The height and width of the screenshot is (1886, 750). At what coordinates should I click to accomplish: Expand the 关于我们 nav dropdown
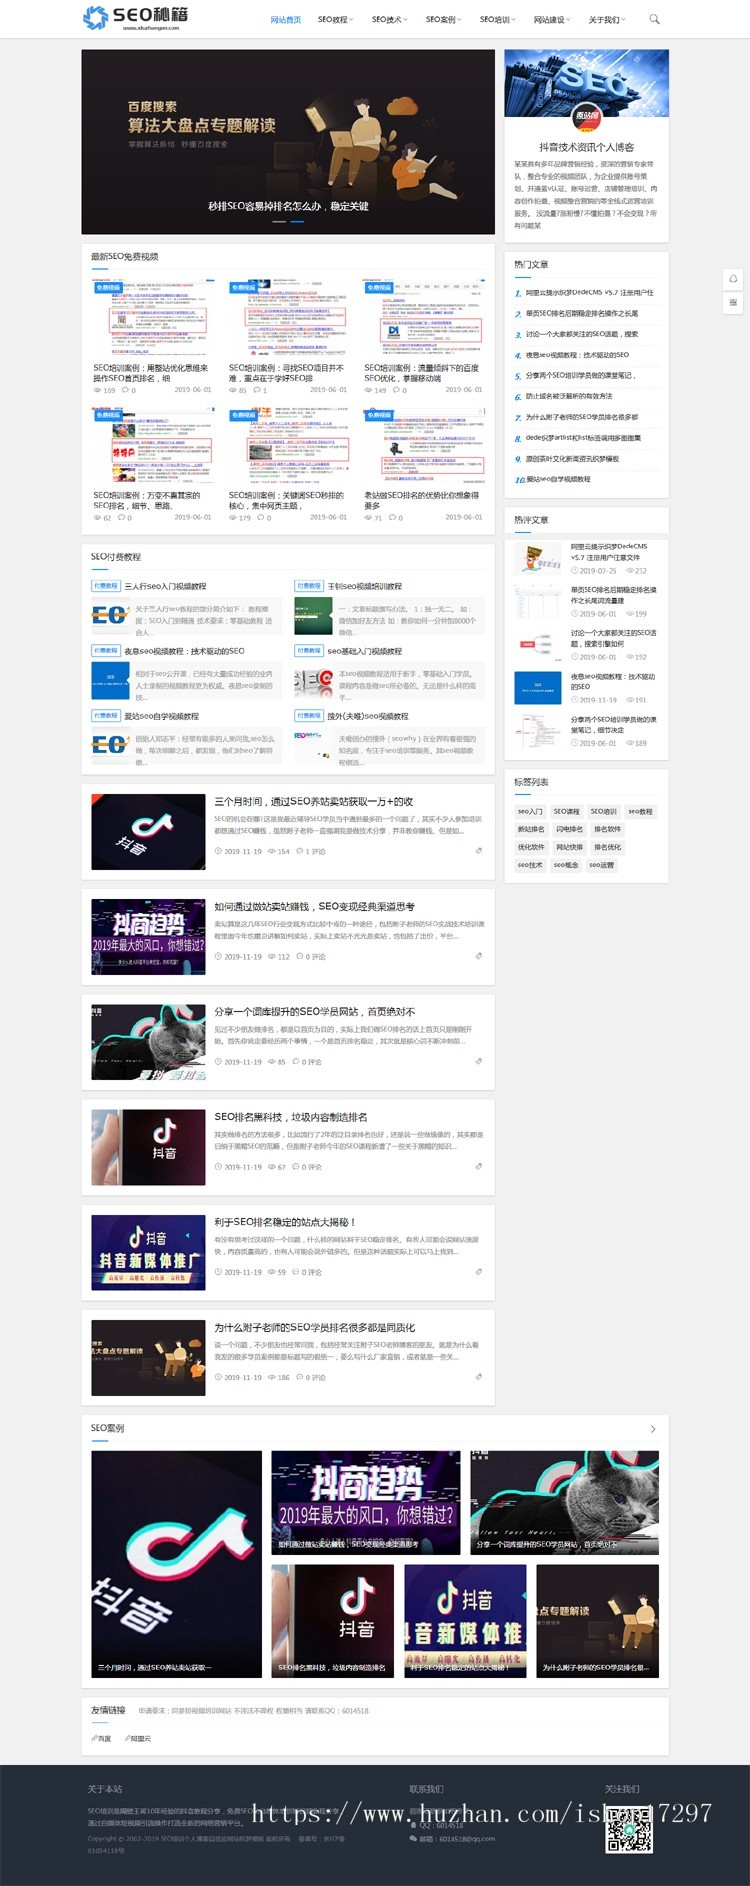[x=606, y=19]
